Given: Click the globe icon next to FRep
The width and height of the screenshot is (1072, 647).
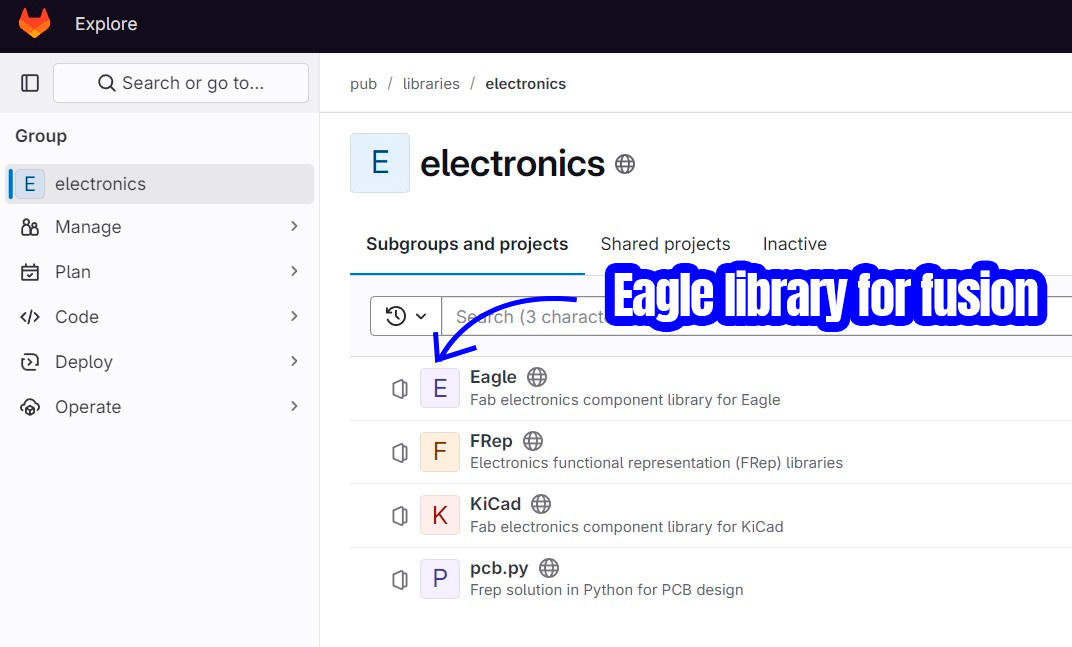Looking at the screenshot, I should coord(533,441).
